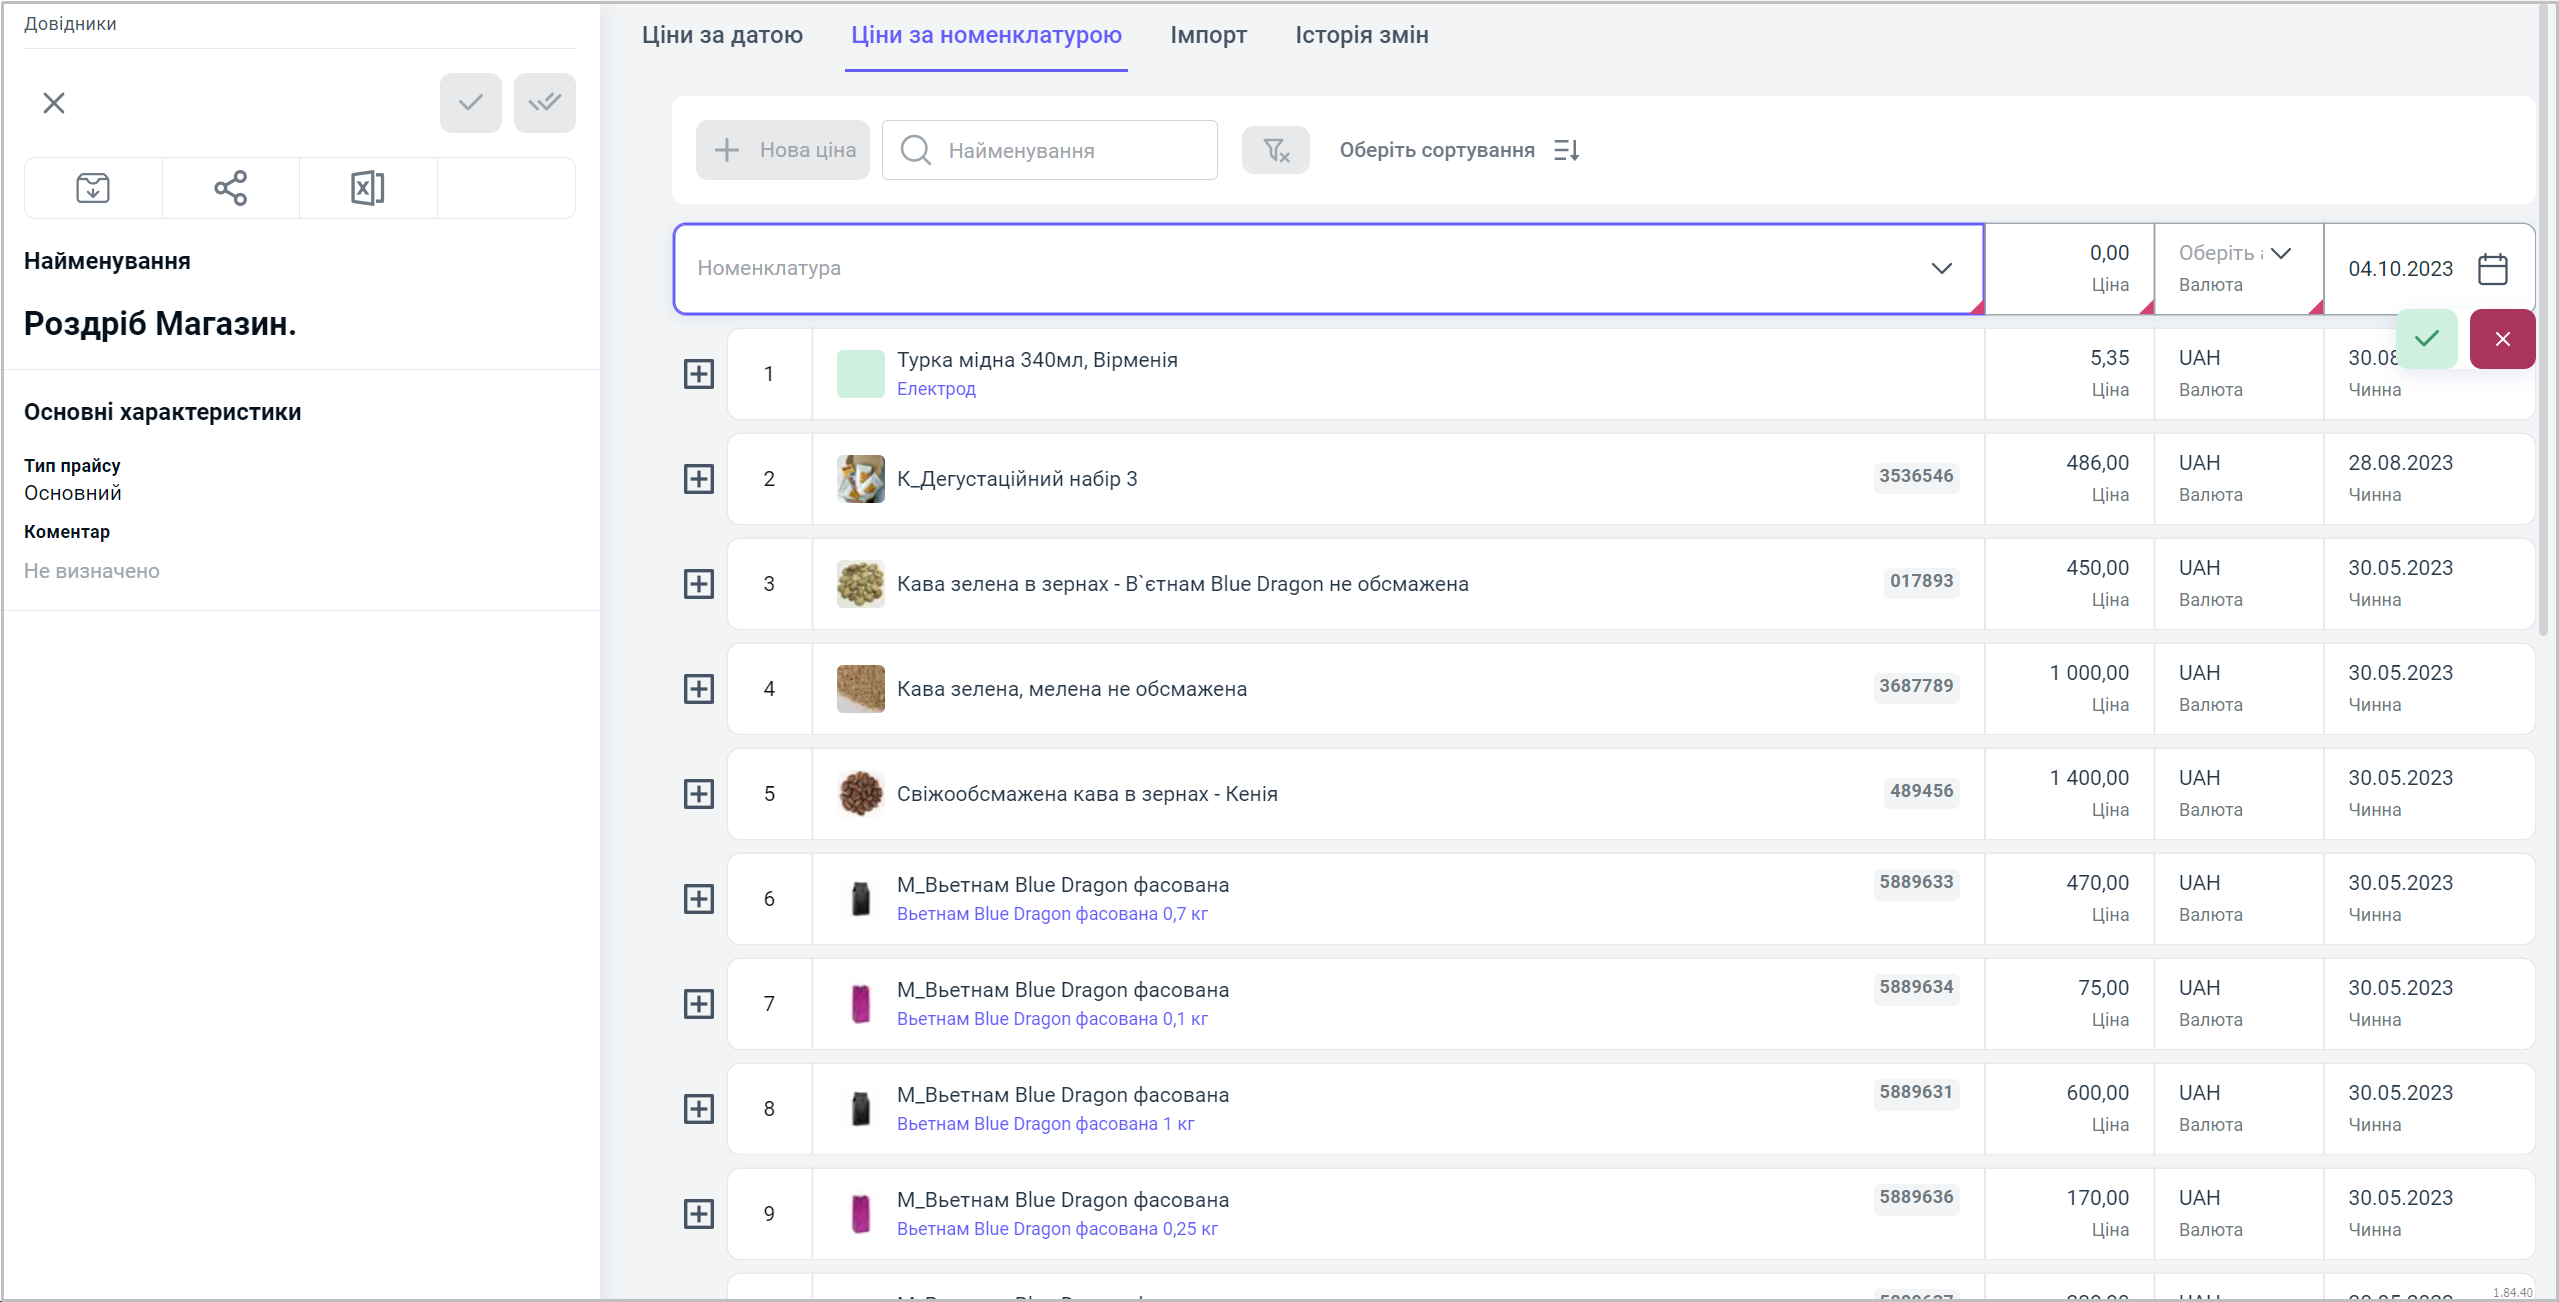Click the double checkmark save-and-close button
This screenshot has width=2559, height=1302.
pos(544,103)
